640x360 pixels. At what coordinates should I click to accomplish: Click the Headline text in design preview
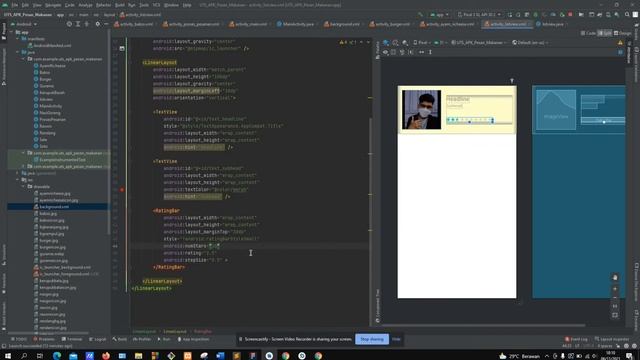click(x=458, y=99)
